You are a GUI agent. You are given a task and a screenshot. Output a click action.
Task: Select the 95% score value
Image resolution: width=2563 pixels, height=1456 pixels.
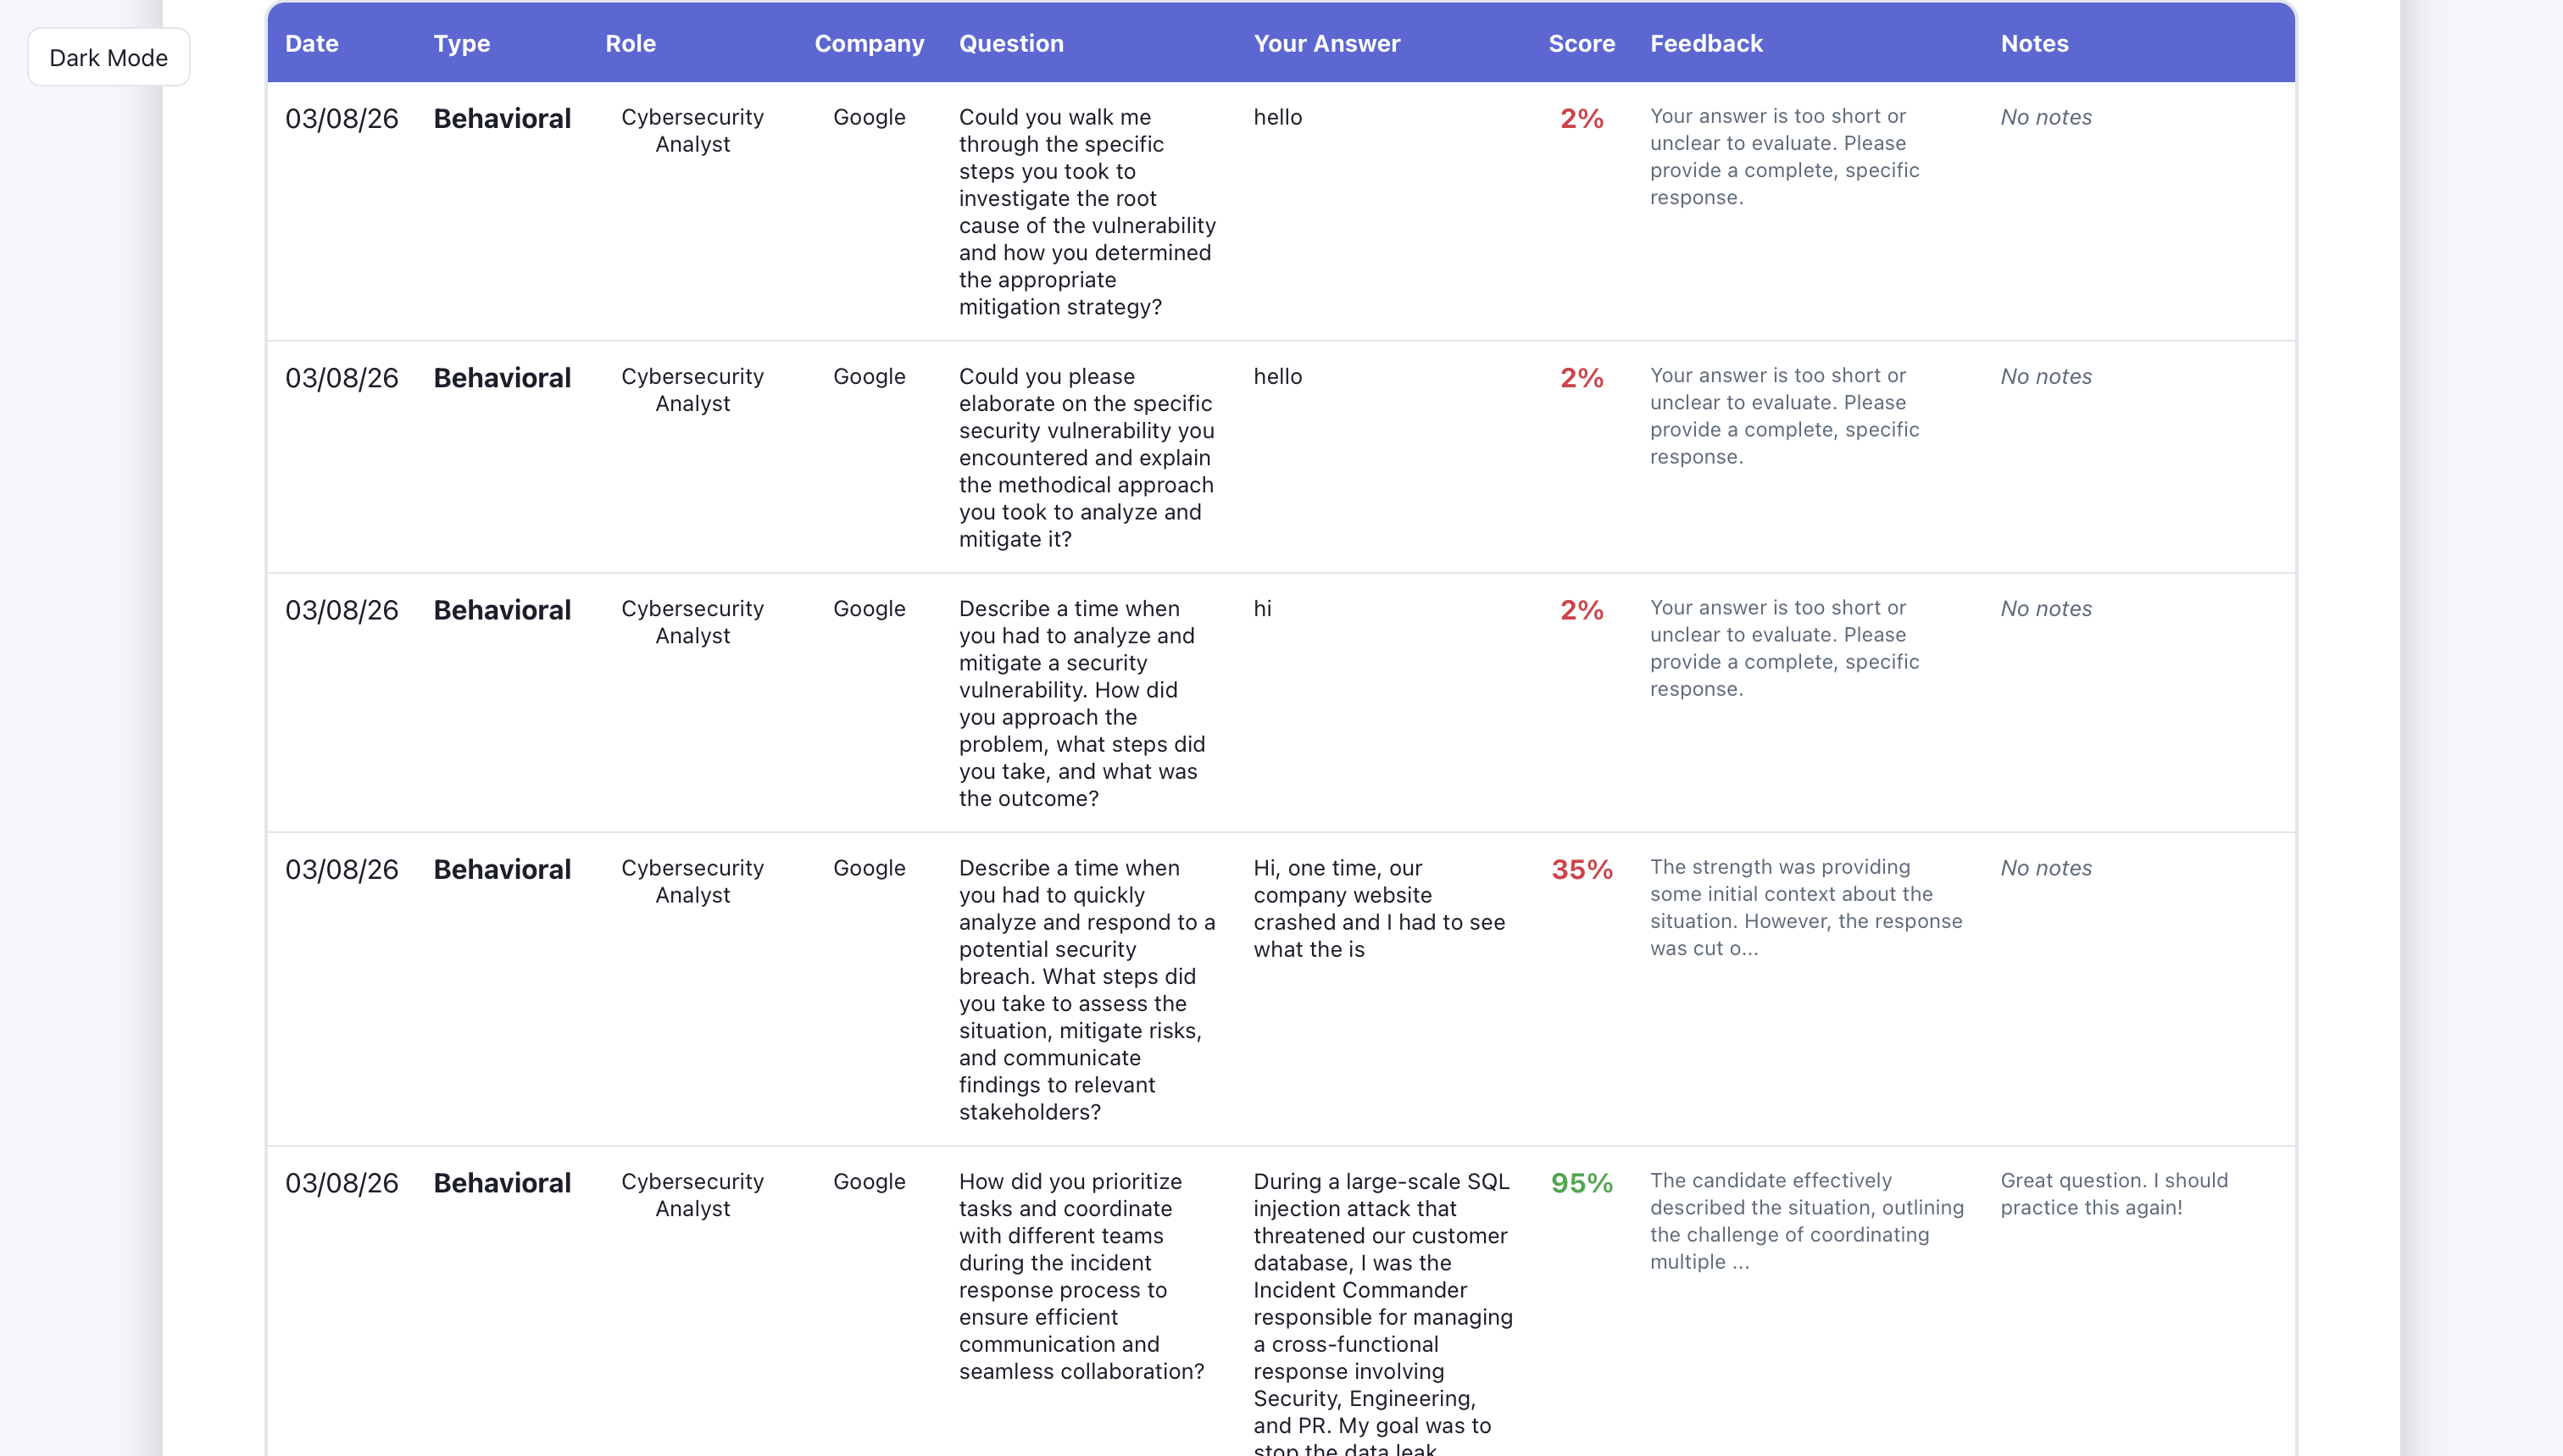1581,1183
